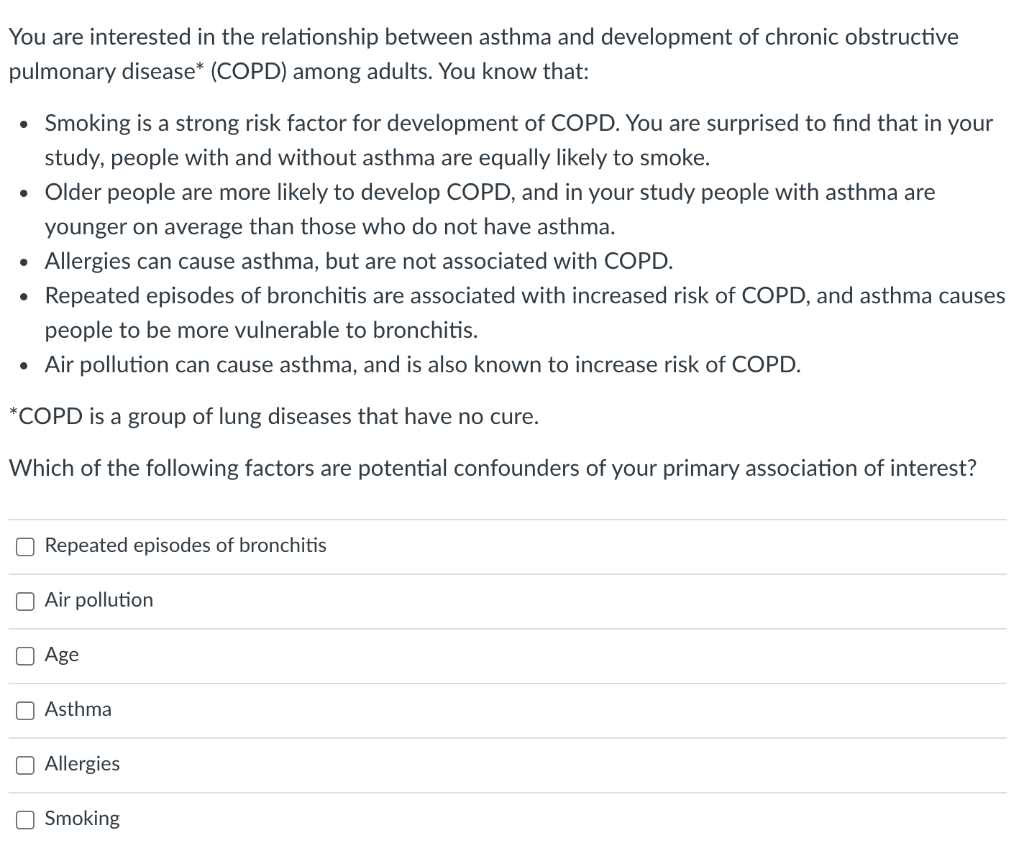Click the 'Air pollution' option label text
Viewport: 1024px width, 861px height.
point(99,600)
